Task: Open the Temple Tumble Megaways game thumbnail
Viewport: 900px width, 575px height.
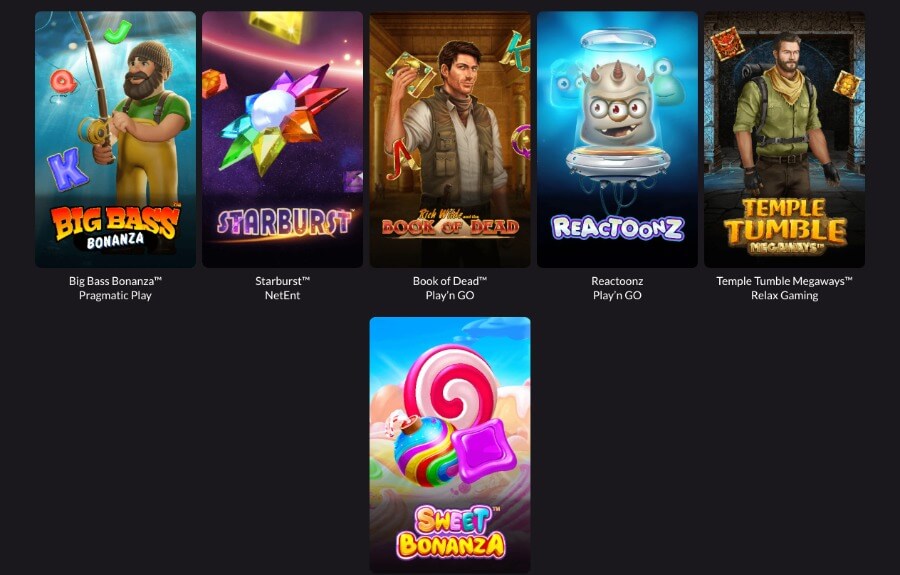Action: (785, 139)
